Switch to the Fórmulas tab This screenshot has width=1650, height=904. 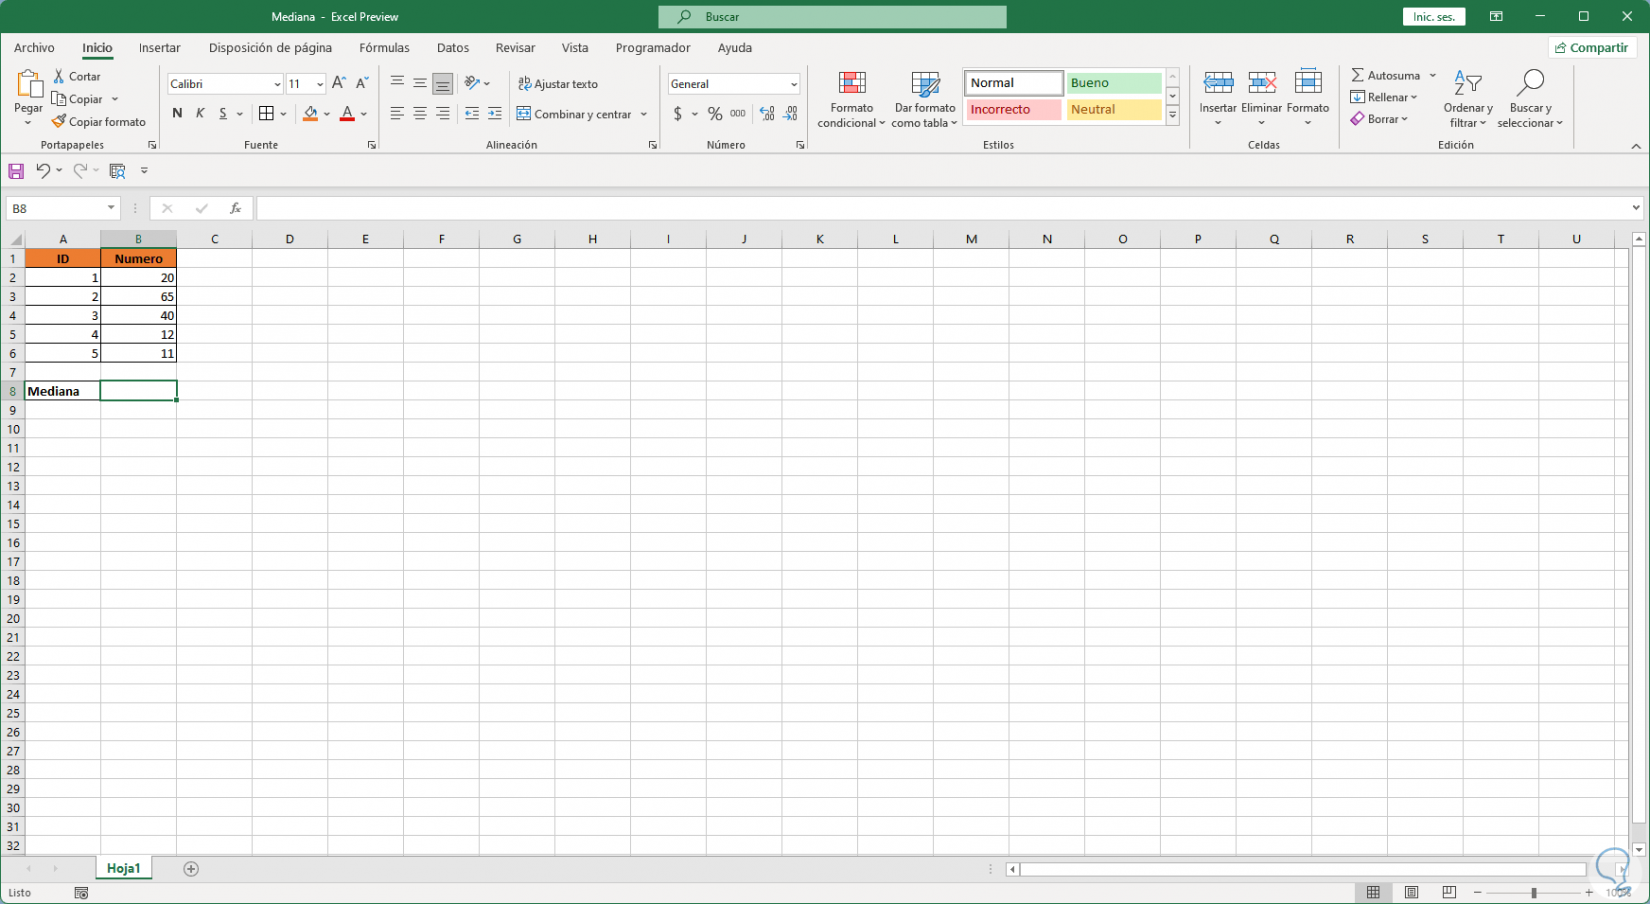click(x=384, y=47)
